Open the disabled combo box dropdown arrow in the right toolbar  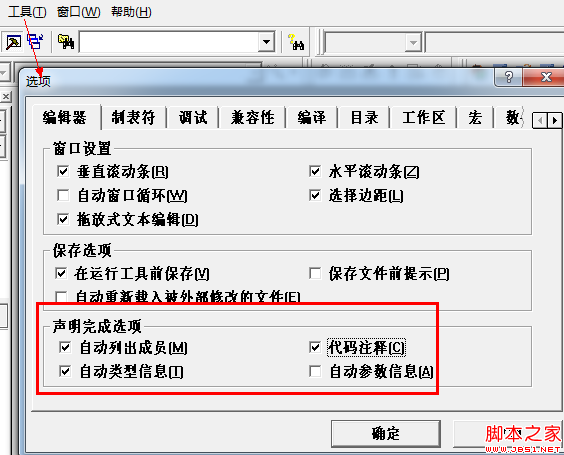pos(413,43)
